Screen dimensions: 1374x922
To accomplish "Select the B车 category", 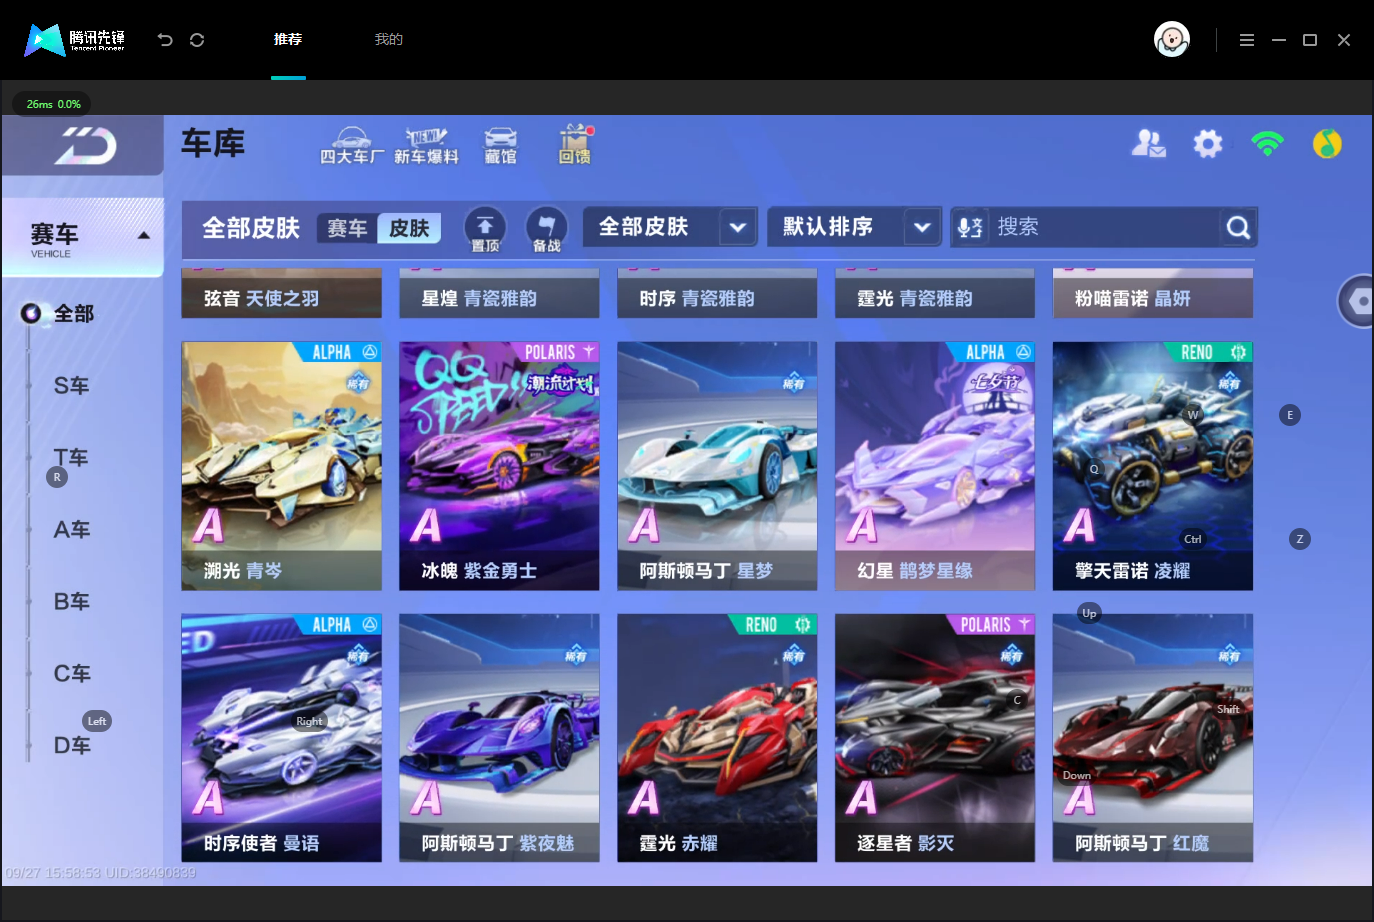I will [71, 602].
